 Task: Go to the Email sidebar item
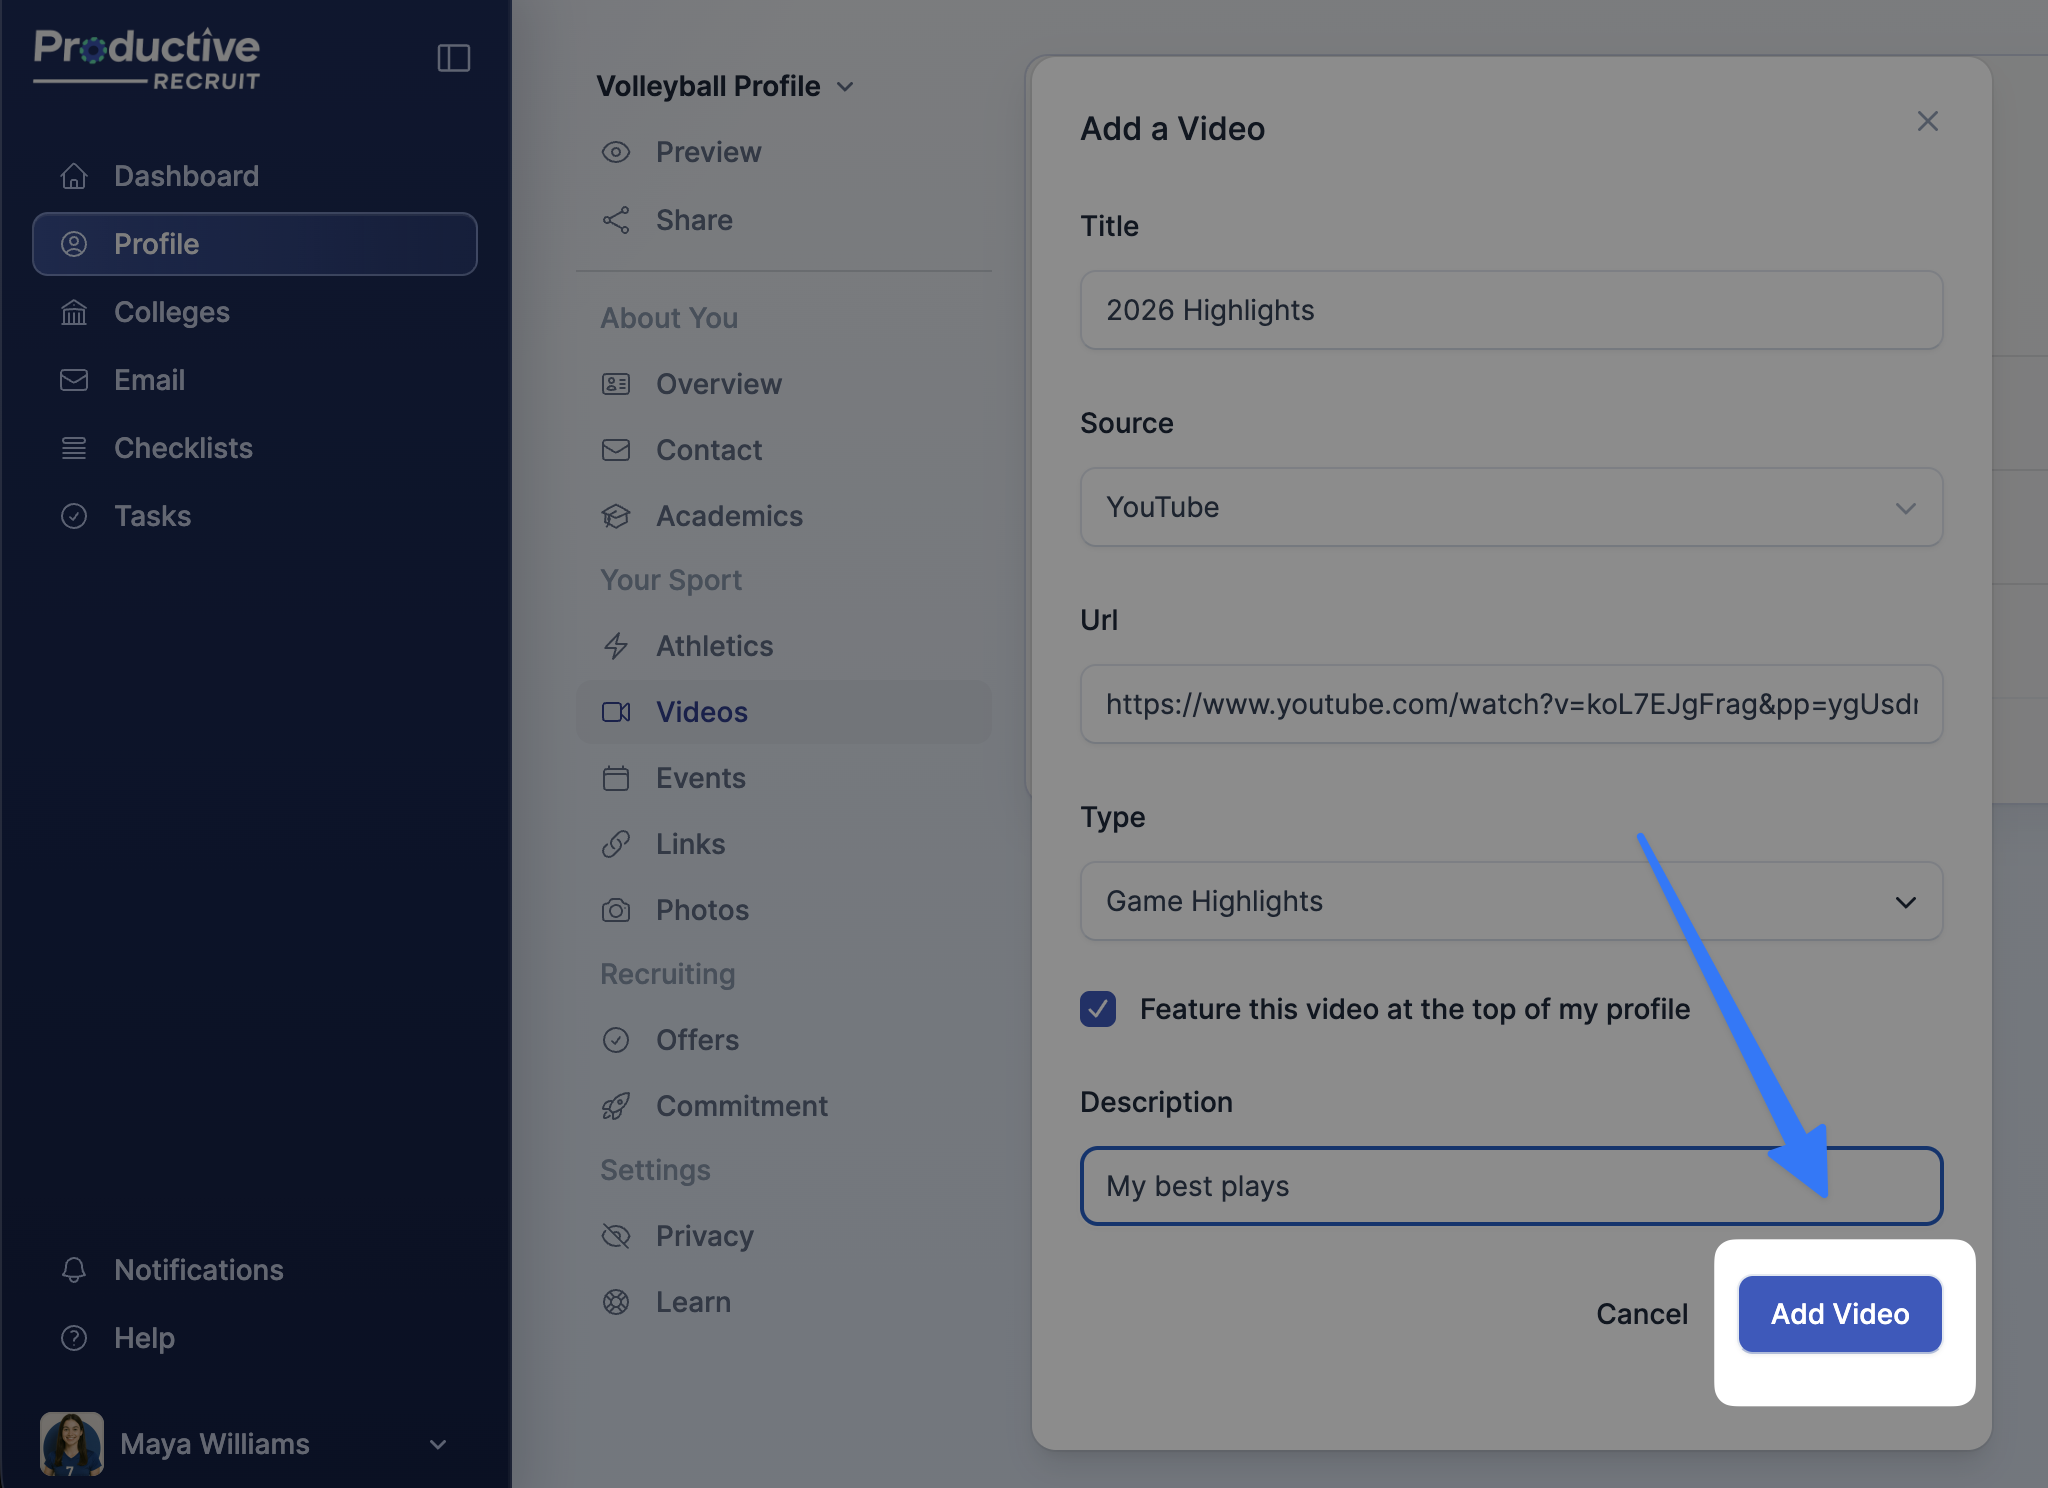pyautogui.click(x=149, y=380)
